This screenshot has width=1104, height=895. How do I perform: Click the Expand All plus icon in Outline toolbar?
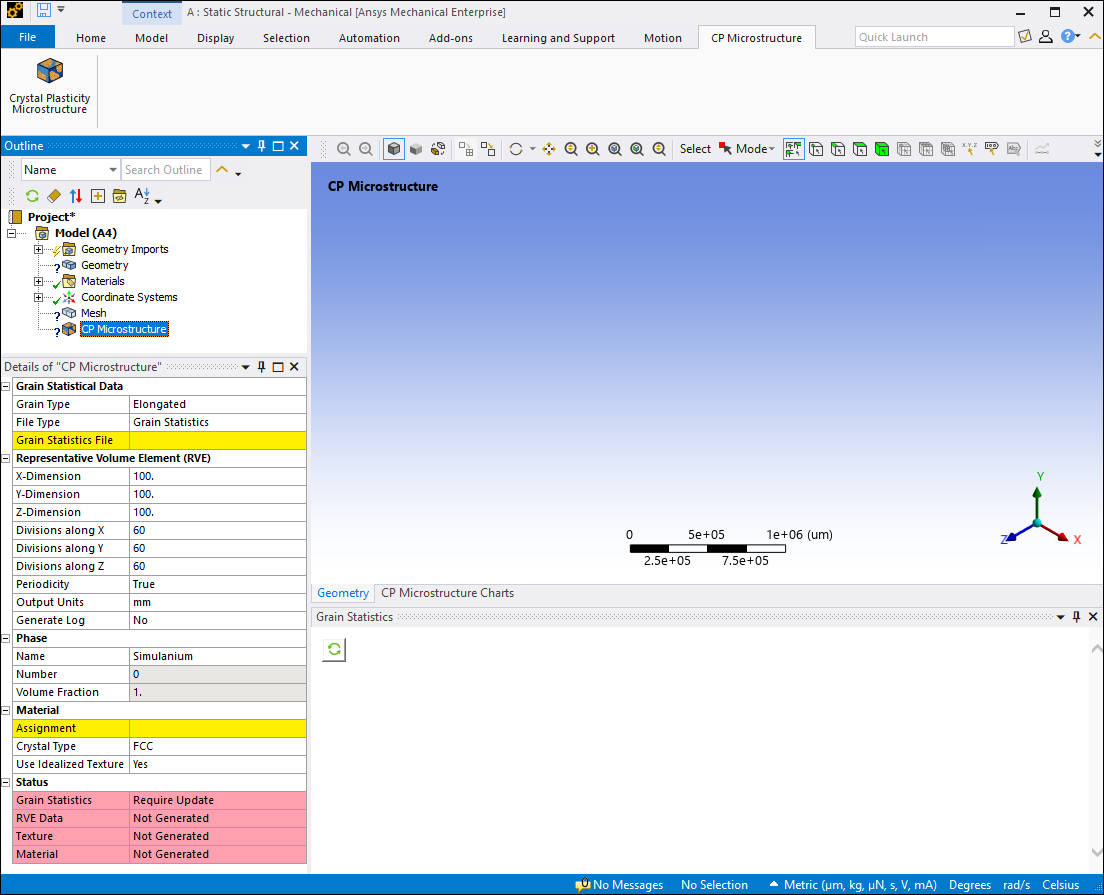click(x=97, y=196)
